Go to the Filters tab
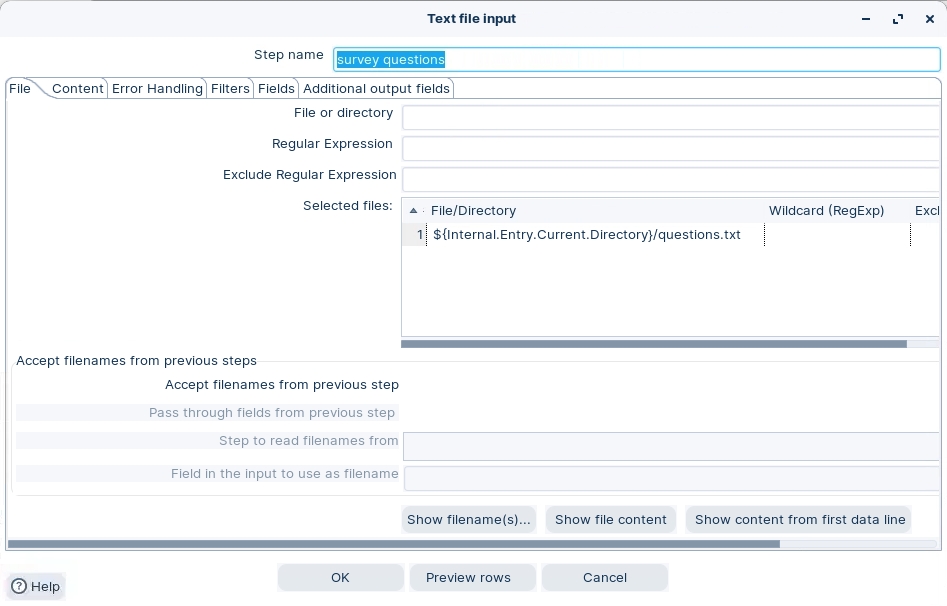This screenshot has width=947, height=606. click(230, 89)
